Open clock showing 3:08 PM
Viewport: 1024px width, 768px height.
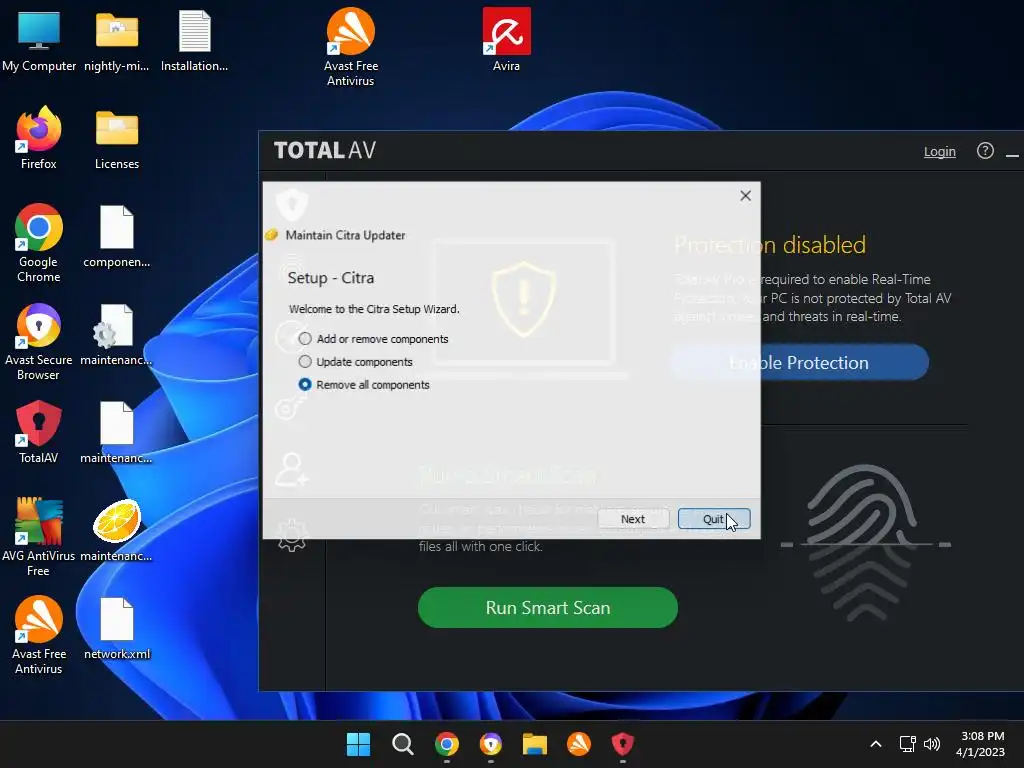pos(980,744)
